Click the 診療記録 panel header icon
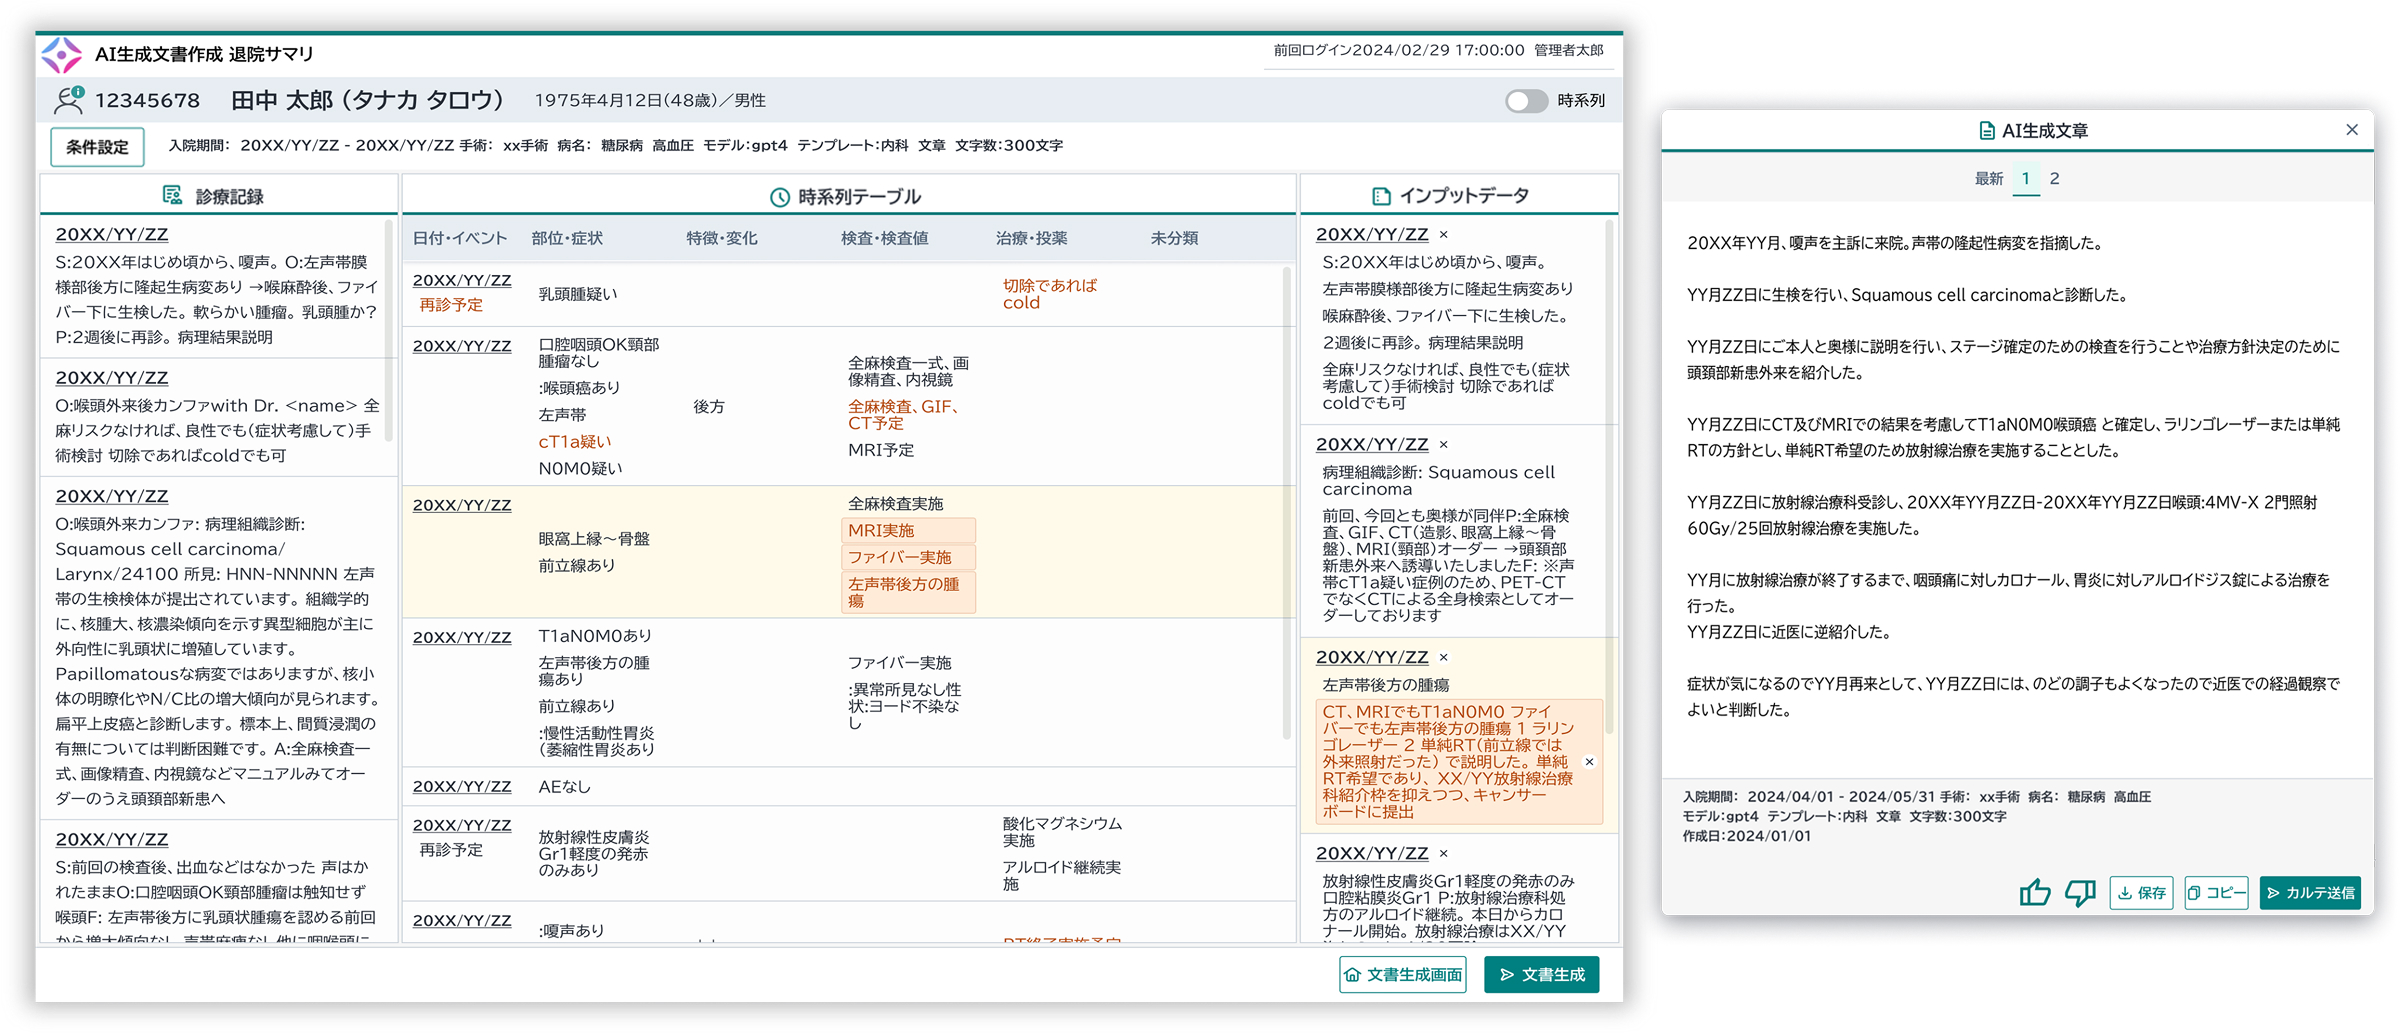 click(x=172, y=196)
